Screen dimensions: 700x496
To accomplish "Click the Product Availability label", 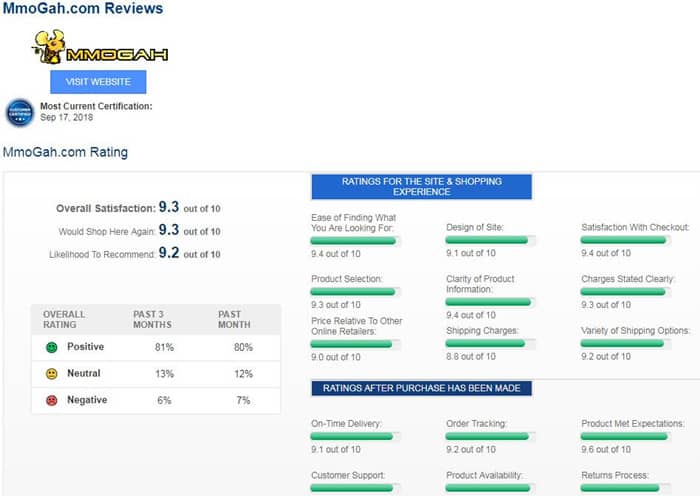I will pyautogui.click(x=484, y=475).
